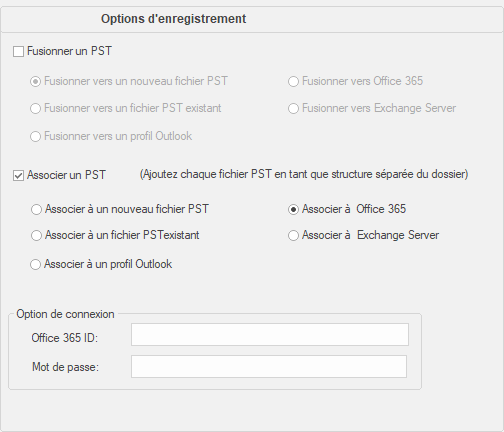Click into the Mot de passe field
504x432 pixels.
tap(269, 366)
